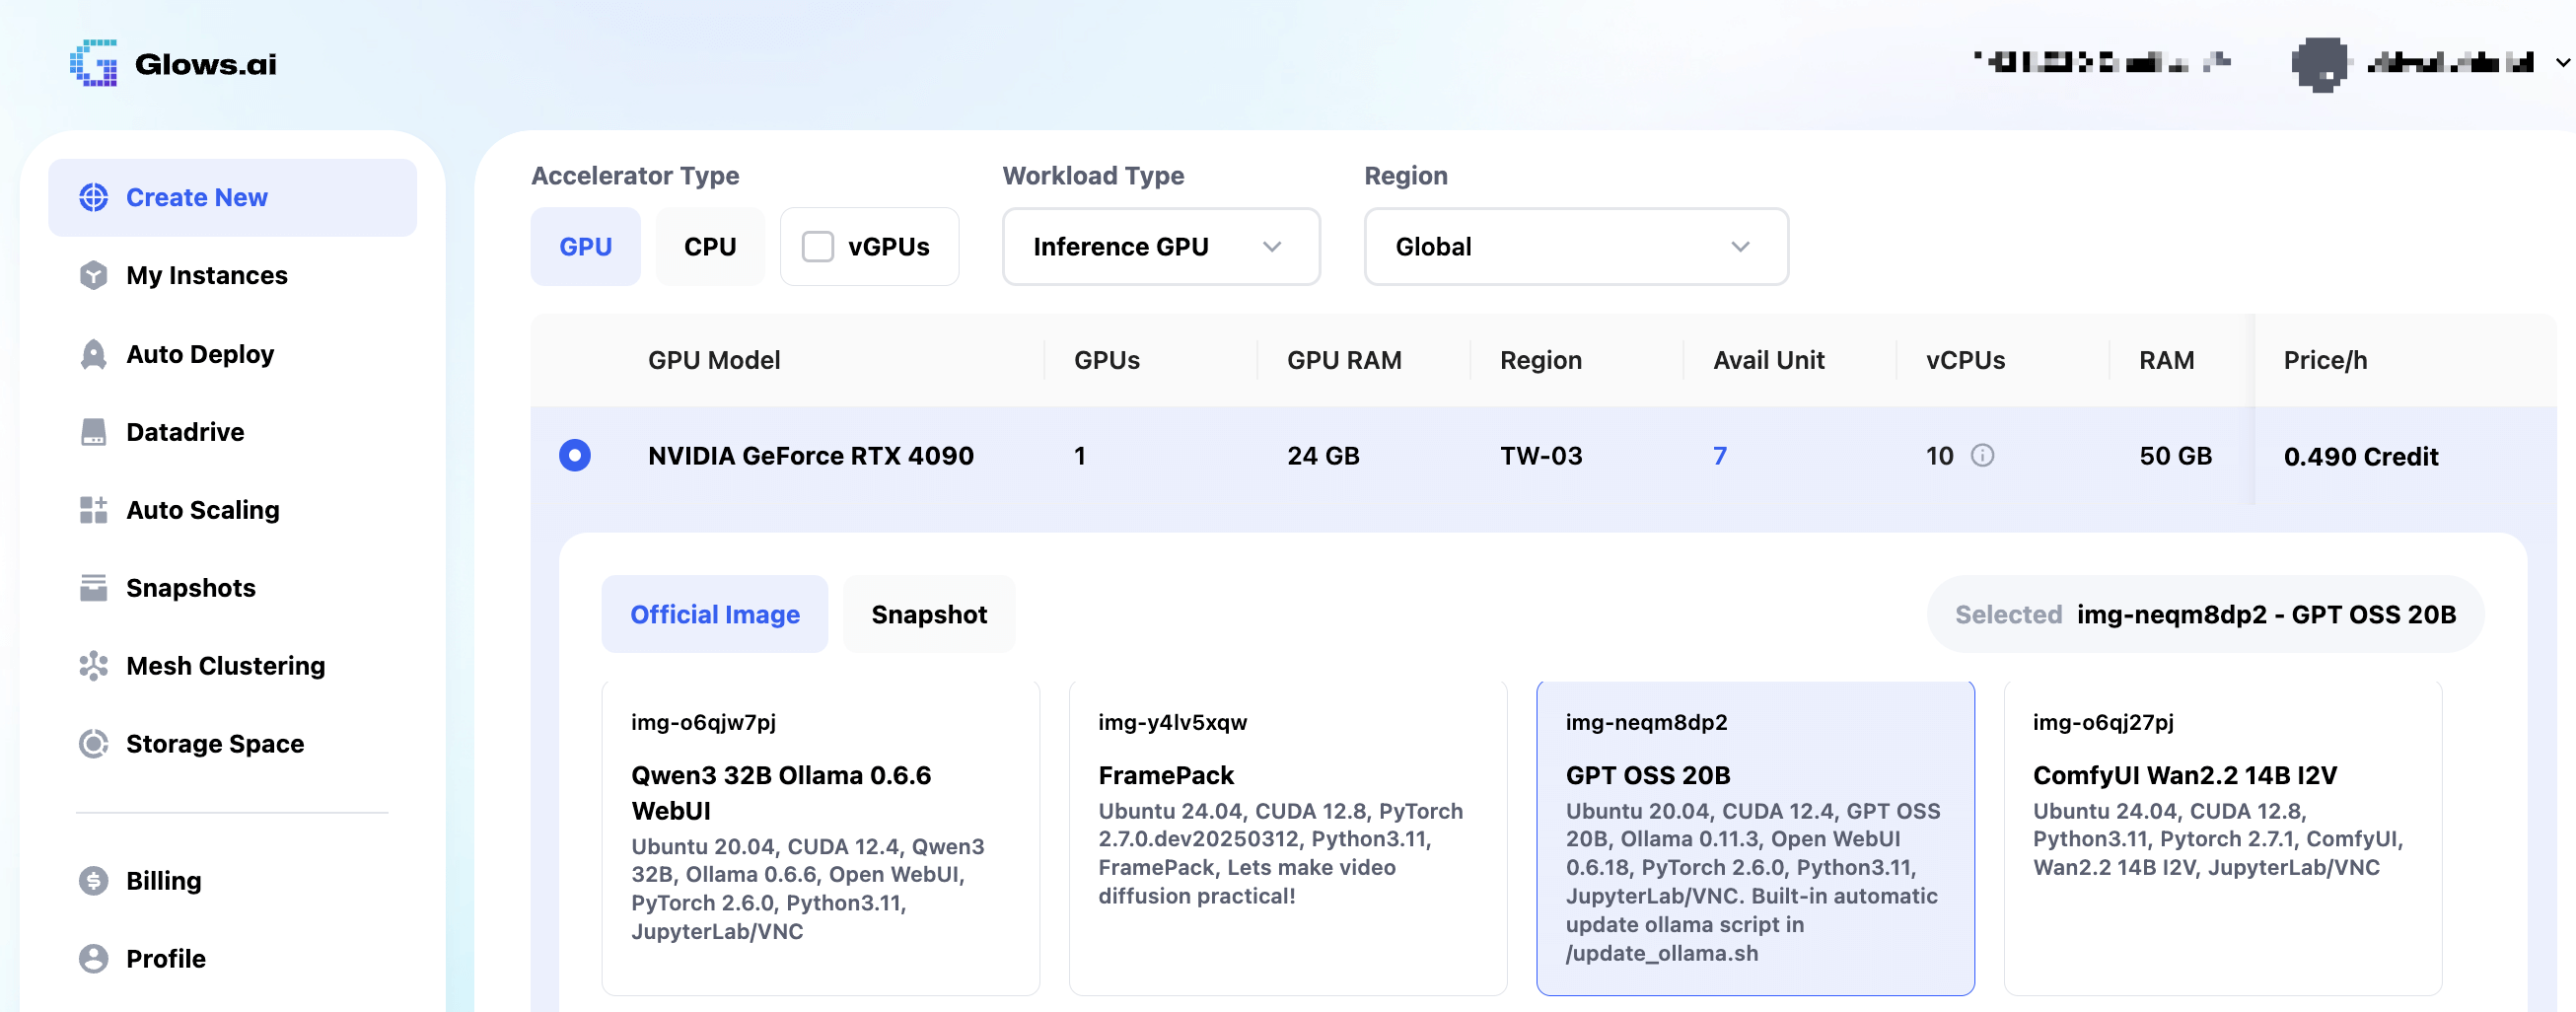Select the GPT OSS 20B image card
The height and width of the screenshot is (1012, 2576).
click(1755, 838)
